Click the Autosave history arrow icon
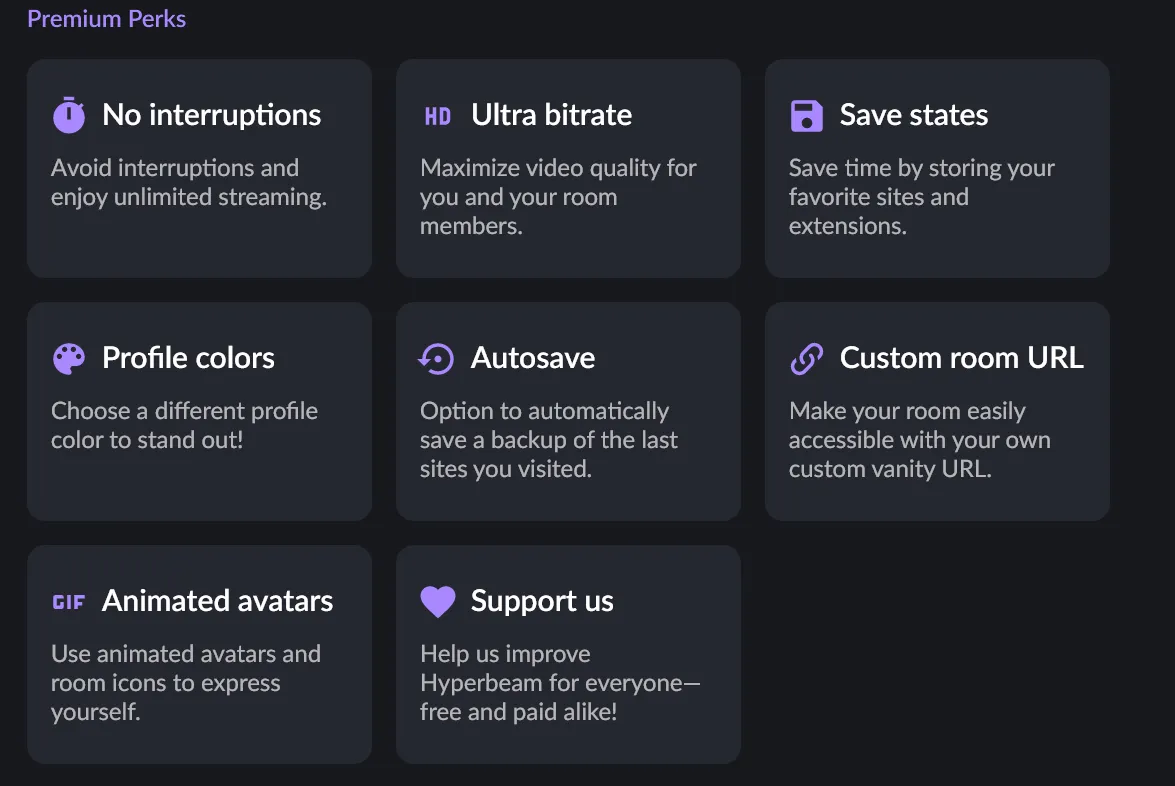Image resolution: width=1175 pixels, height=786 pixels. [436, 359]
